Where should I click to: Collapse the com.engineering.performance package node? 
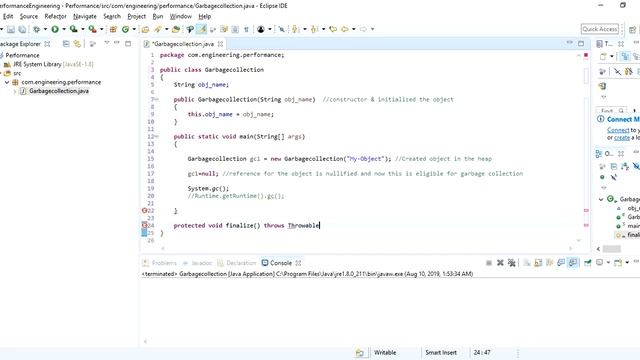7,82
